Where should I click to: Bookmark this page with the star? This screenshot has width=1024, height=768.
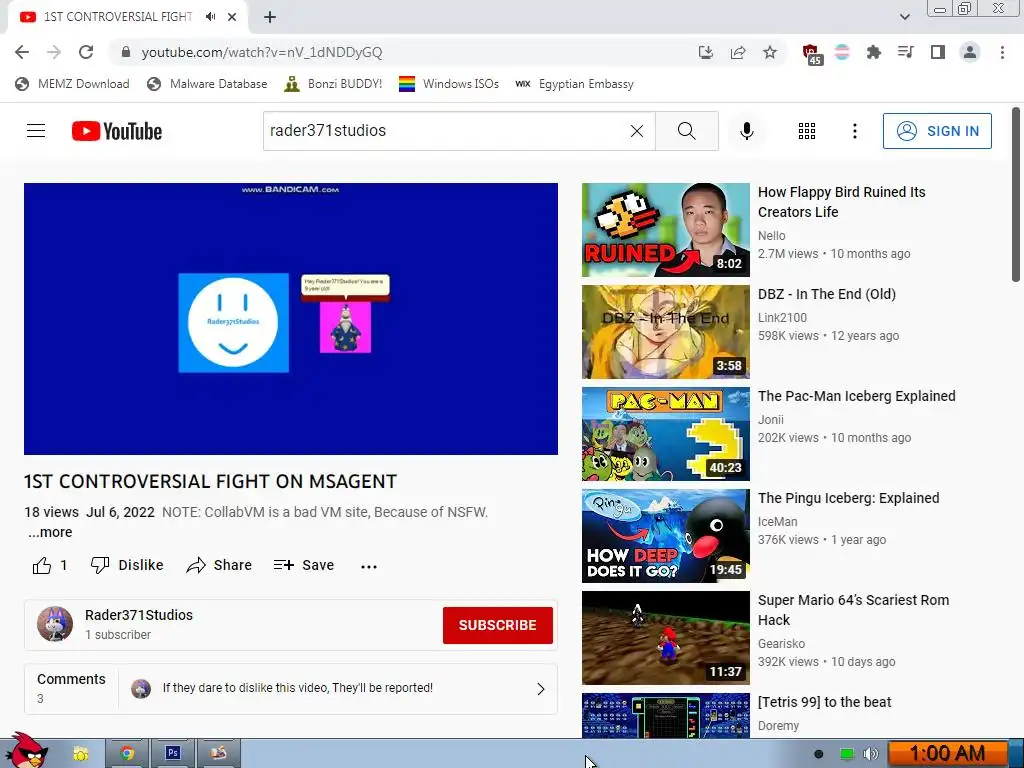[x=770, y=52]
